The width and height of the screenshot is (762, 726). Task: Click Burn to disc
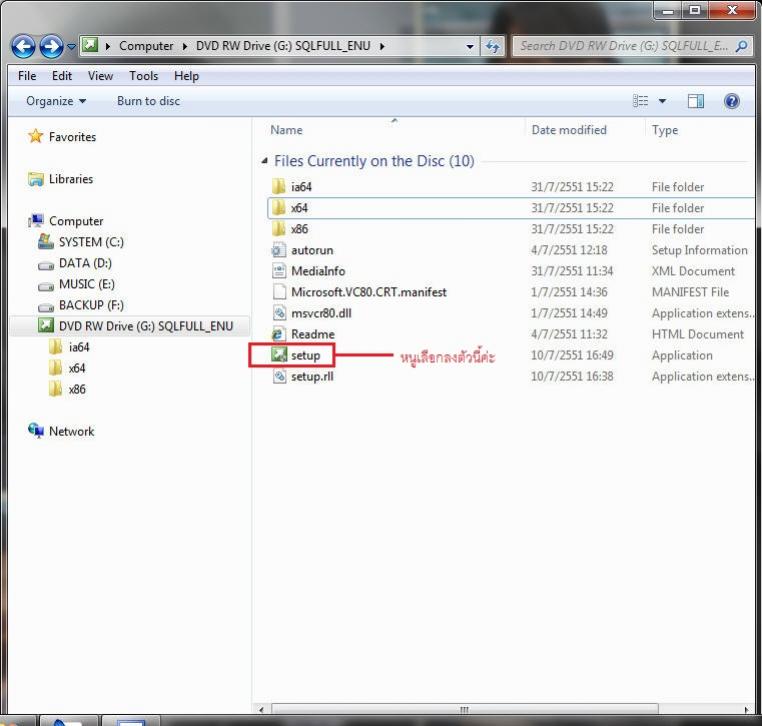coord(148,101)
